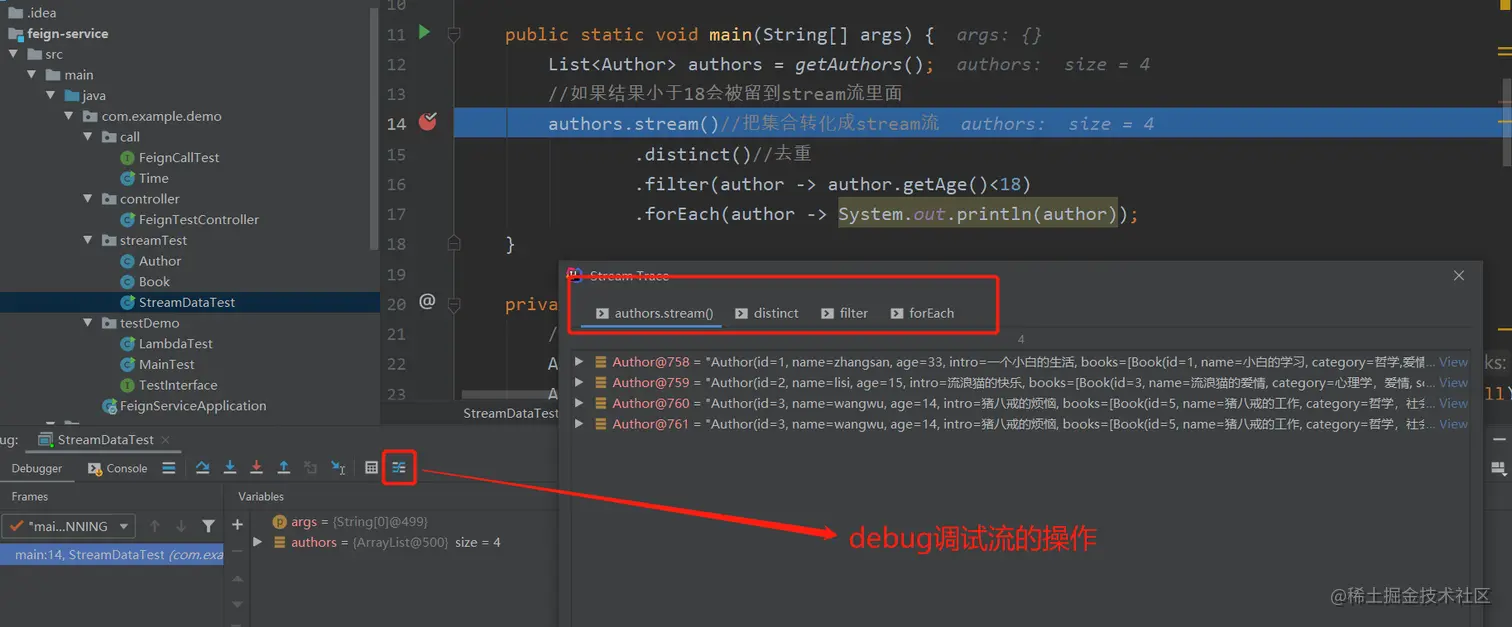Expand the Author@761 row
This screenshot has width=1512, height=627.
click(x=579, y=424)
